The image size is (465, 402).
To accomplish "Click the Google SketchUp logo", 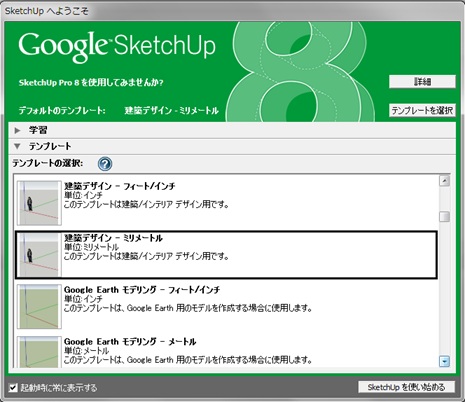I will pos(117,47).
